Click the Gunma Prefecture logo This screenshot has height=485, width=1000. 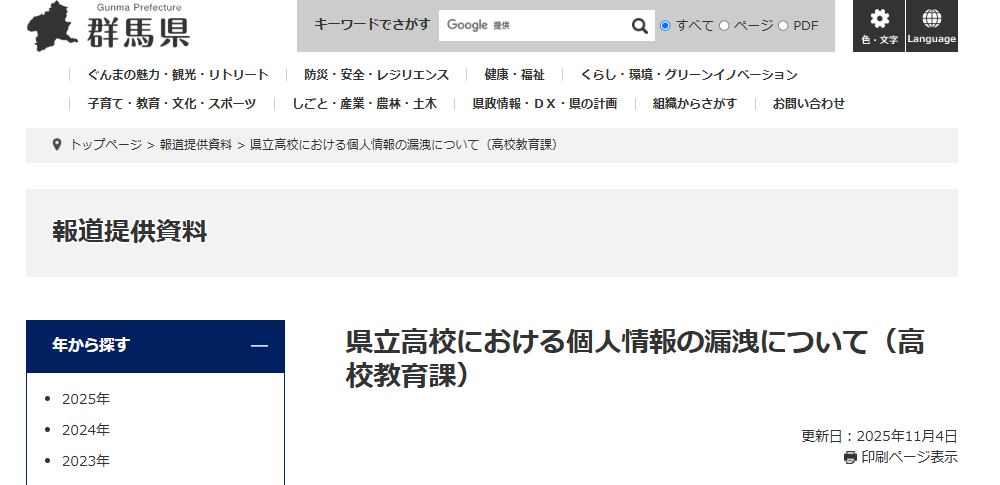(108, 27)
